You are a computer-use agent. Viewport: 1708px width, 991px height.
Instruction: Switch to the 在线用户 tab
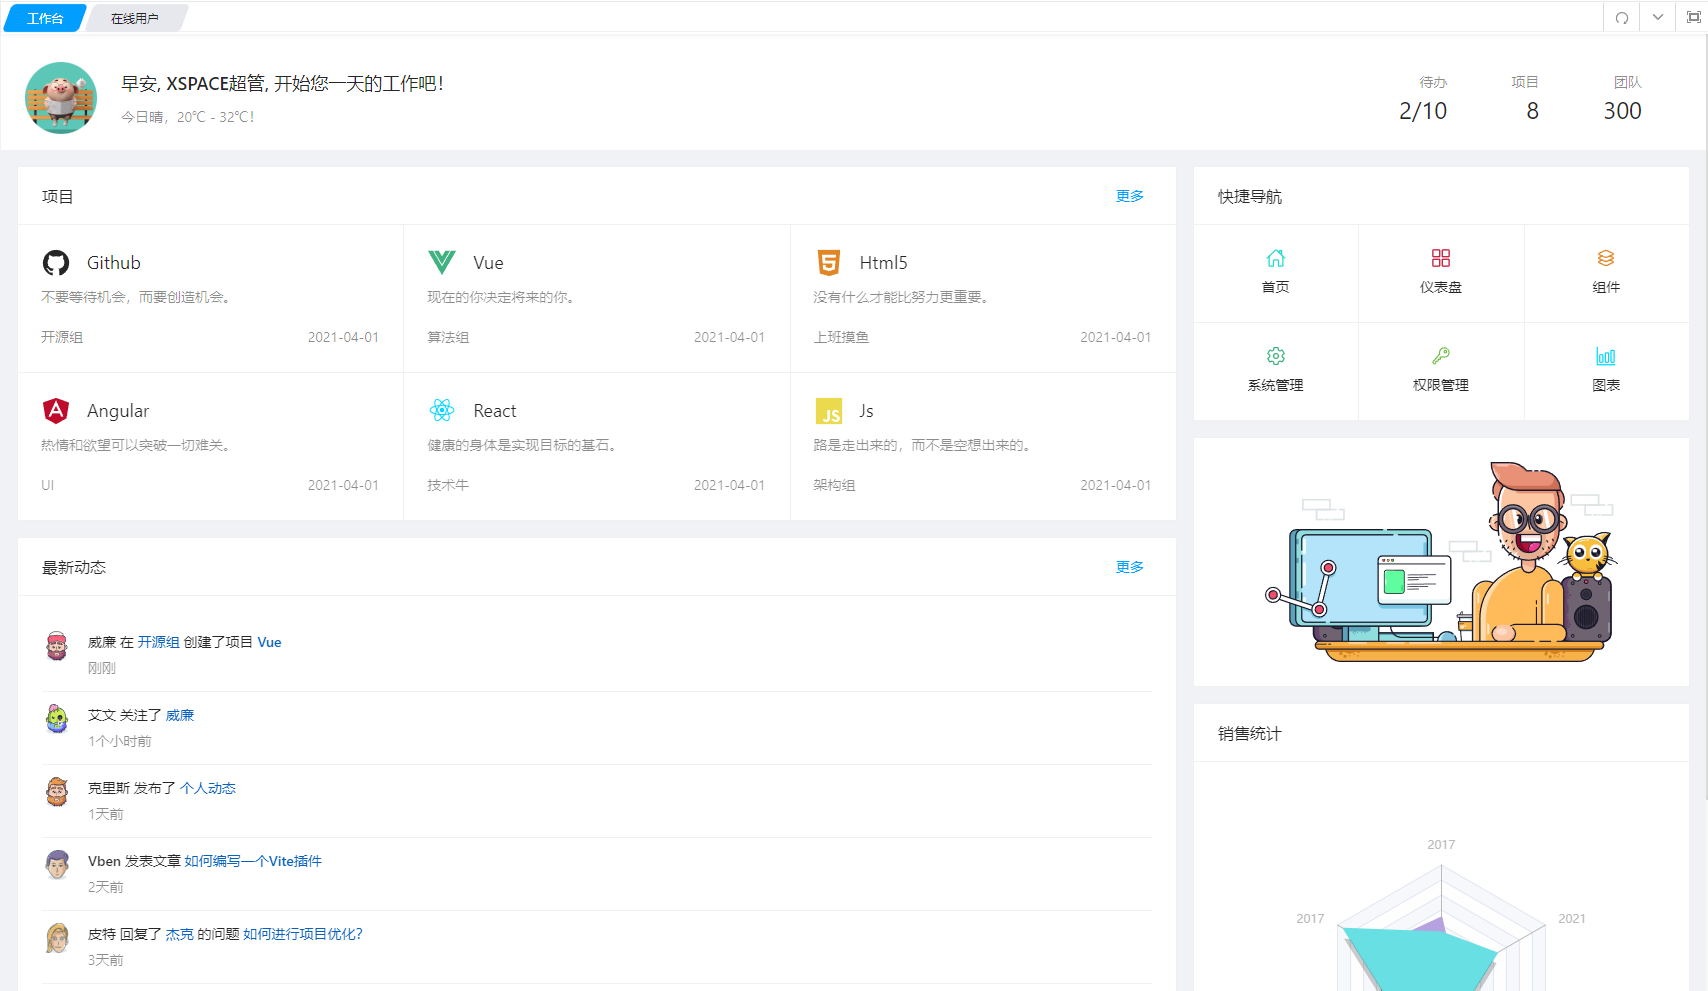coord(135,18)
